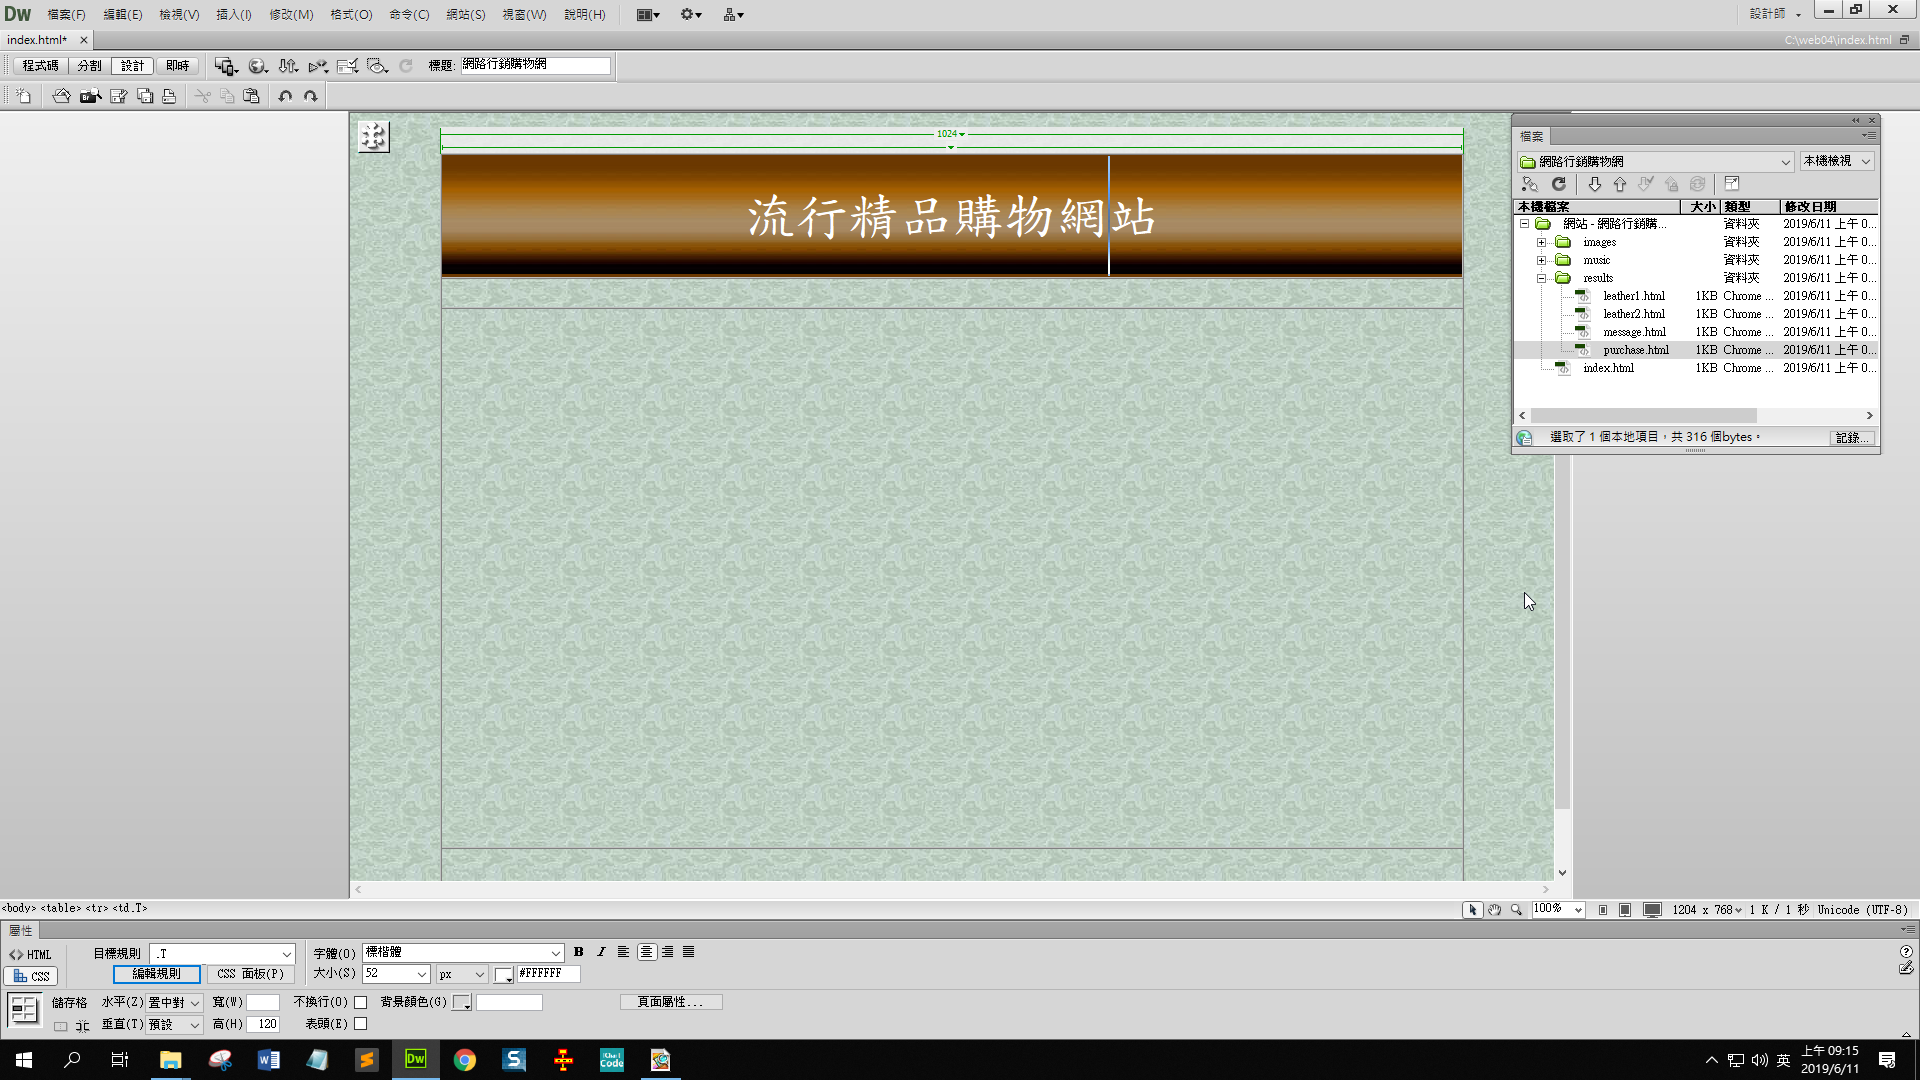
Task: Click the Page Properties (頁面屬性) button
Action: click(x=670, y=1002)
